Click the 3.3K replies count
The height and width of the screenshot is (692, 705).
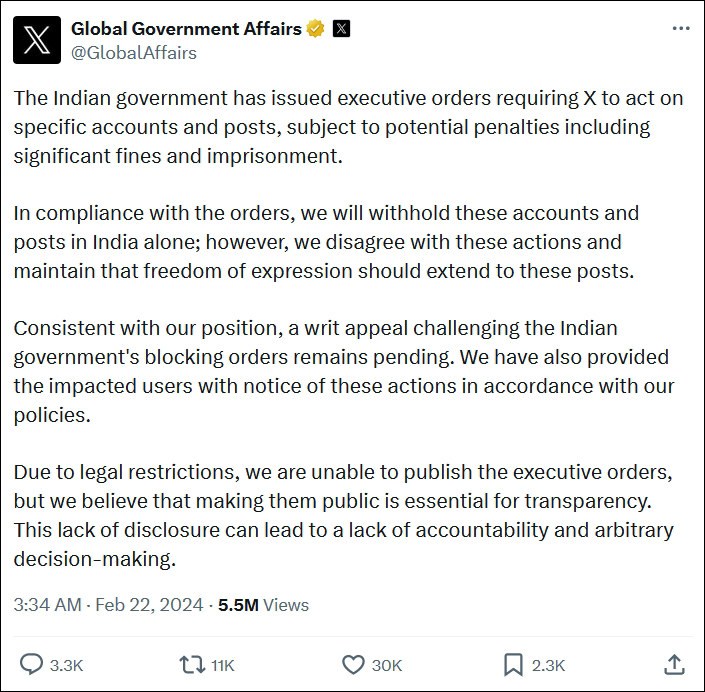[x=67, y=665]
